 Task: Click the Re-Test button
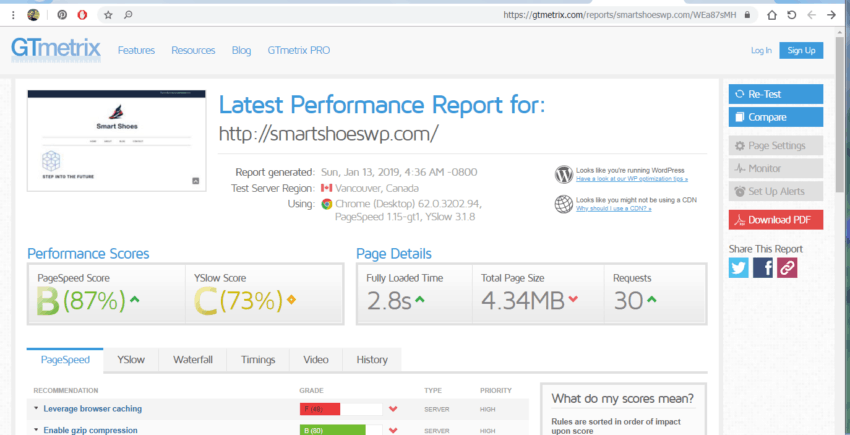pyautogui.click(x=776, y=94)
